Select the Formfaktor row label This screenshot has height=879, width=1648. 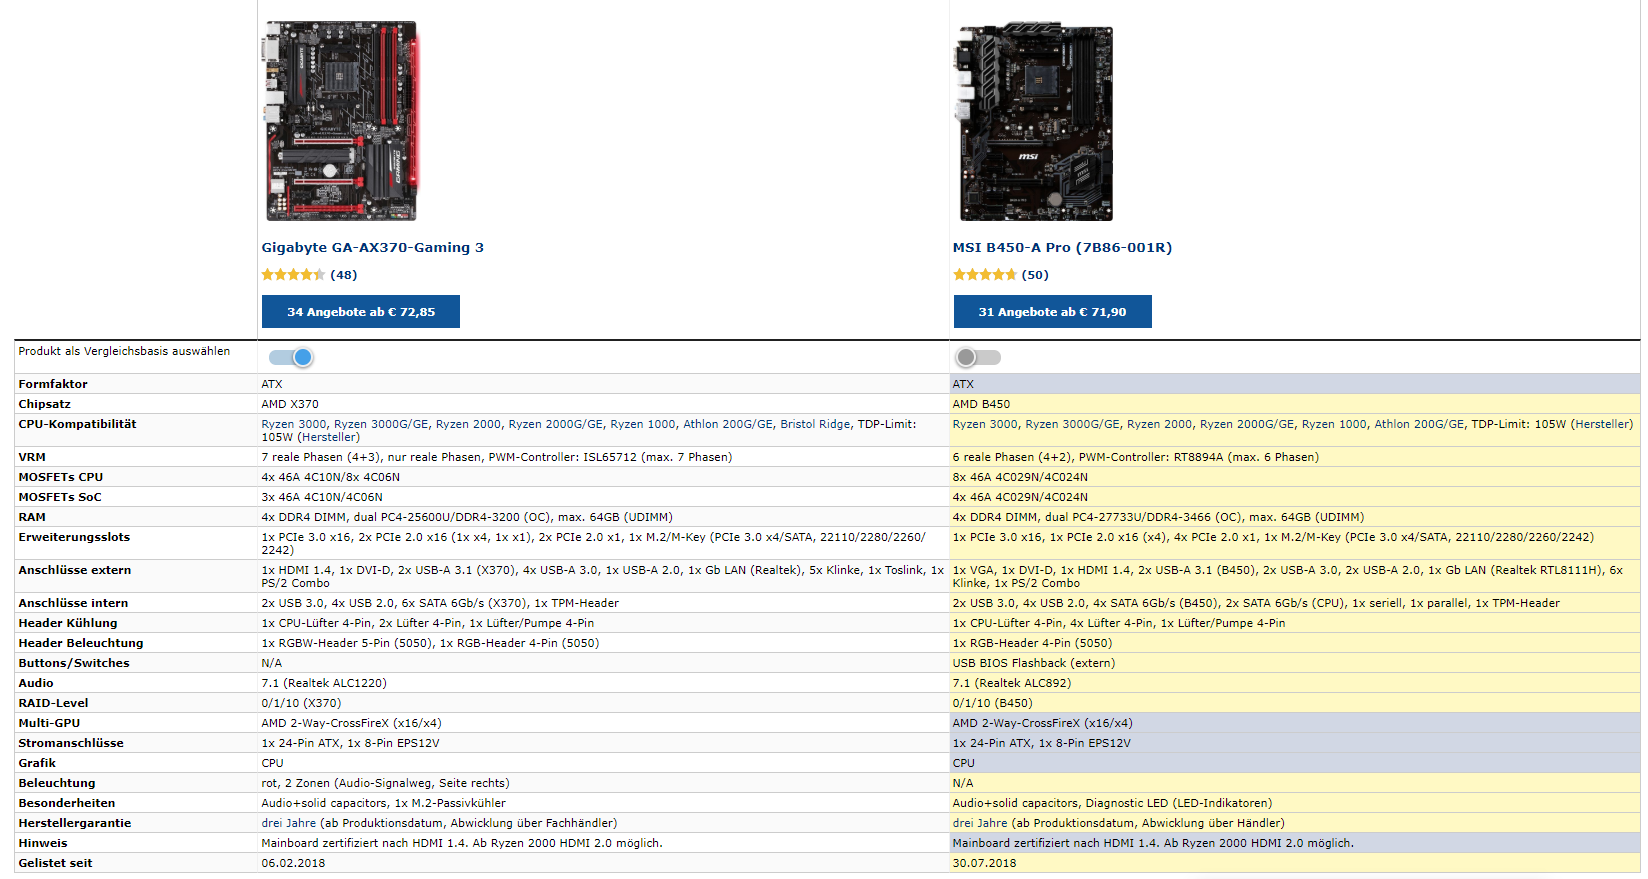53,384
